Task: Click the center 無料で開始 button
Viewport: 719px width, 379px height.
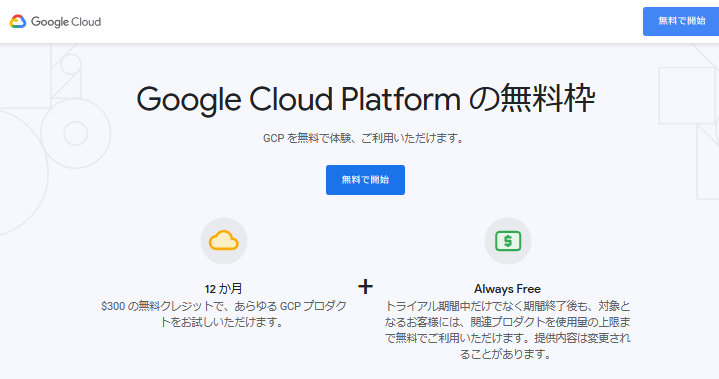Action: point(365,180)
